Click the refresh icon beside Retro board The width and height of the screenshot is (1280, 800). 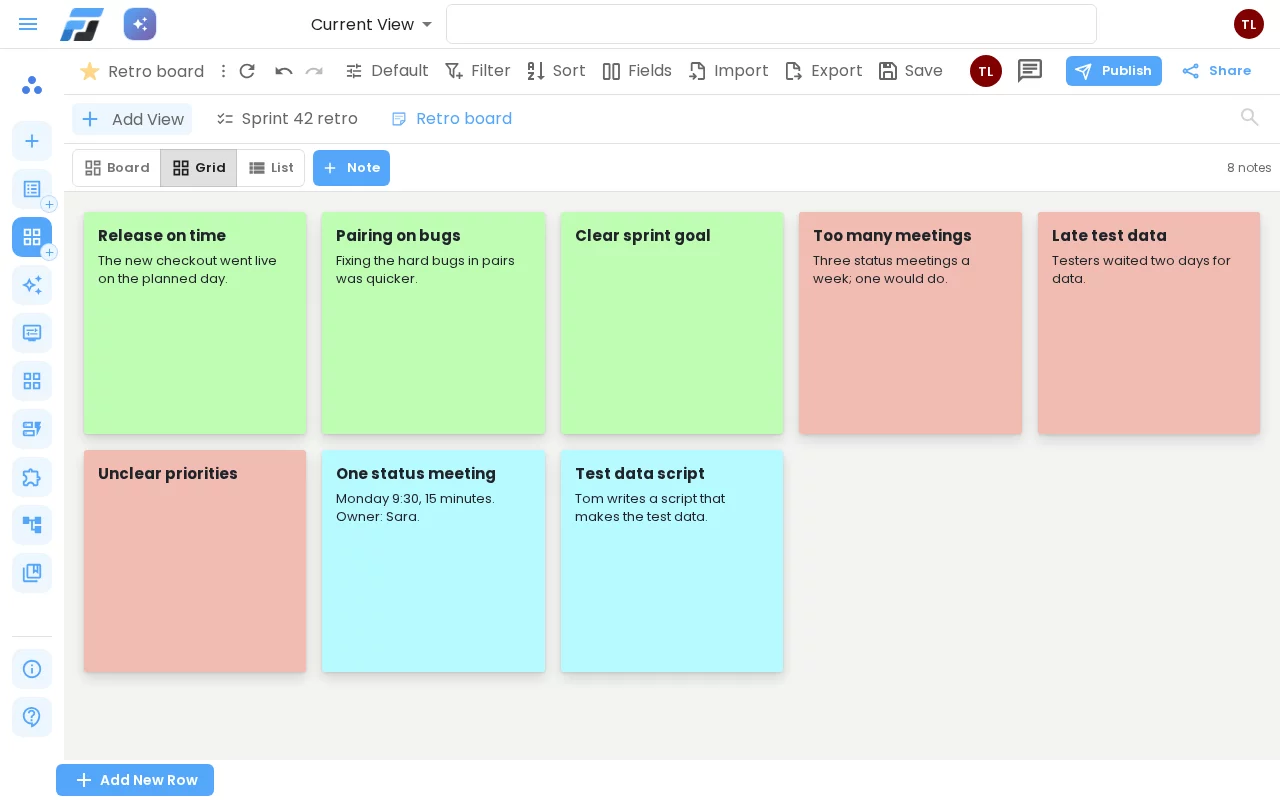coord(247,71)
